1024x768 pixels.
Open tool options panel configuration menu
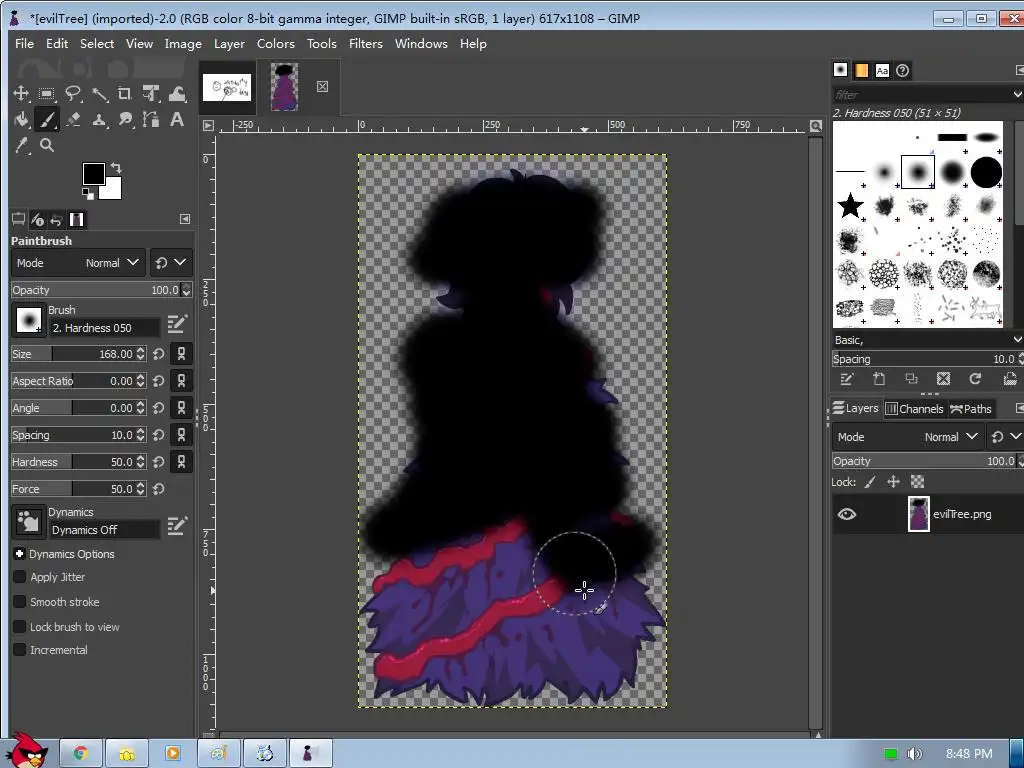click(185, 219)
